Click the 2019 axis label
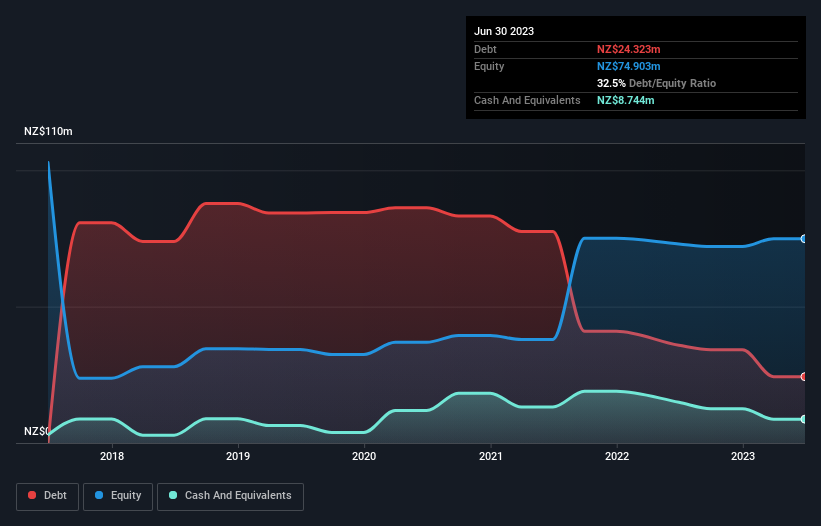Viewport: 821px width, 526px height. (x=238, y=456)
